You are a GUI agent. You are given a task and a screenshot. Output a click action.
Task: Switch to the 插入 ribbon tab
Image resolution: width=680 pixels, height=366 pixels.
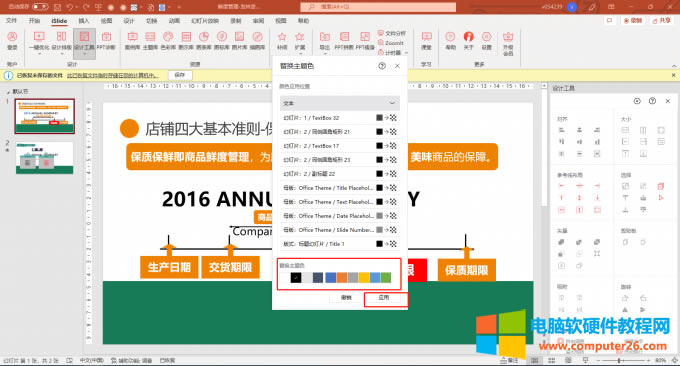84,21
